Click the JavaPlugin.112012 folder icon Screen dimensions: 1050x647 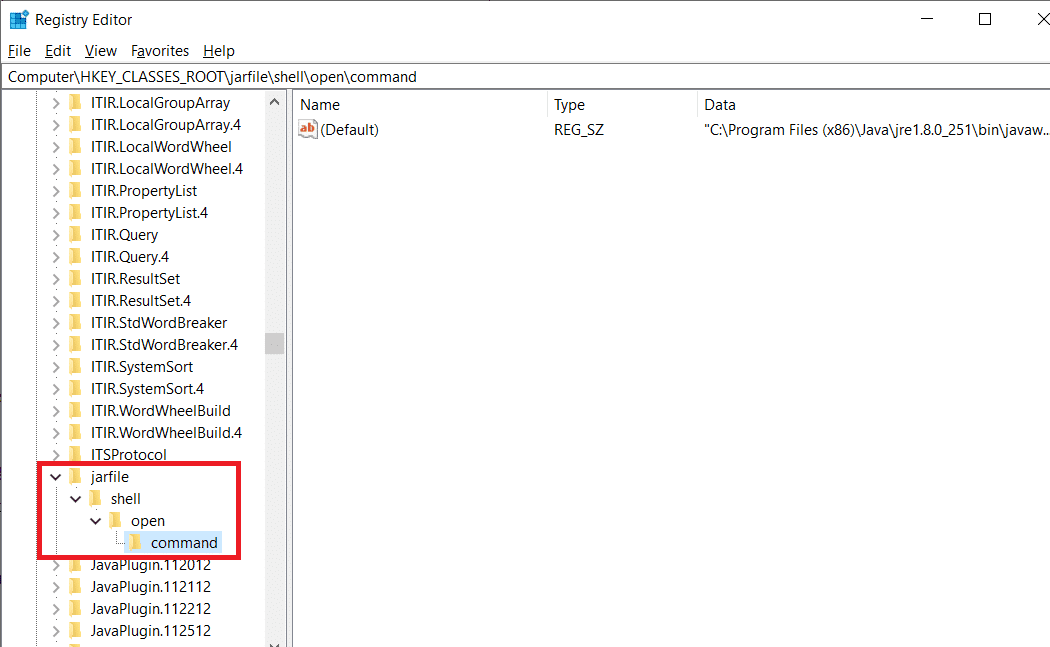[x=76, y=565]
